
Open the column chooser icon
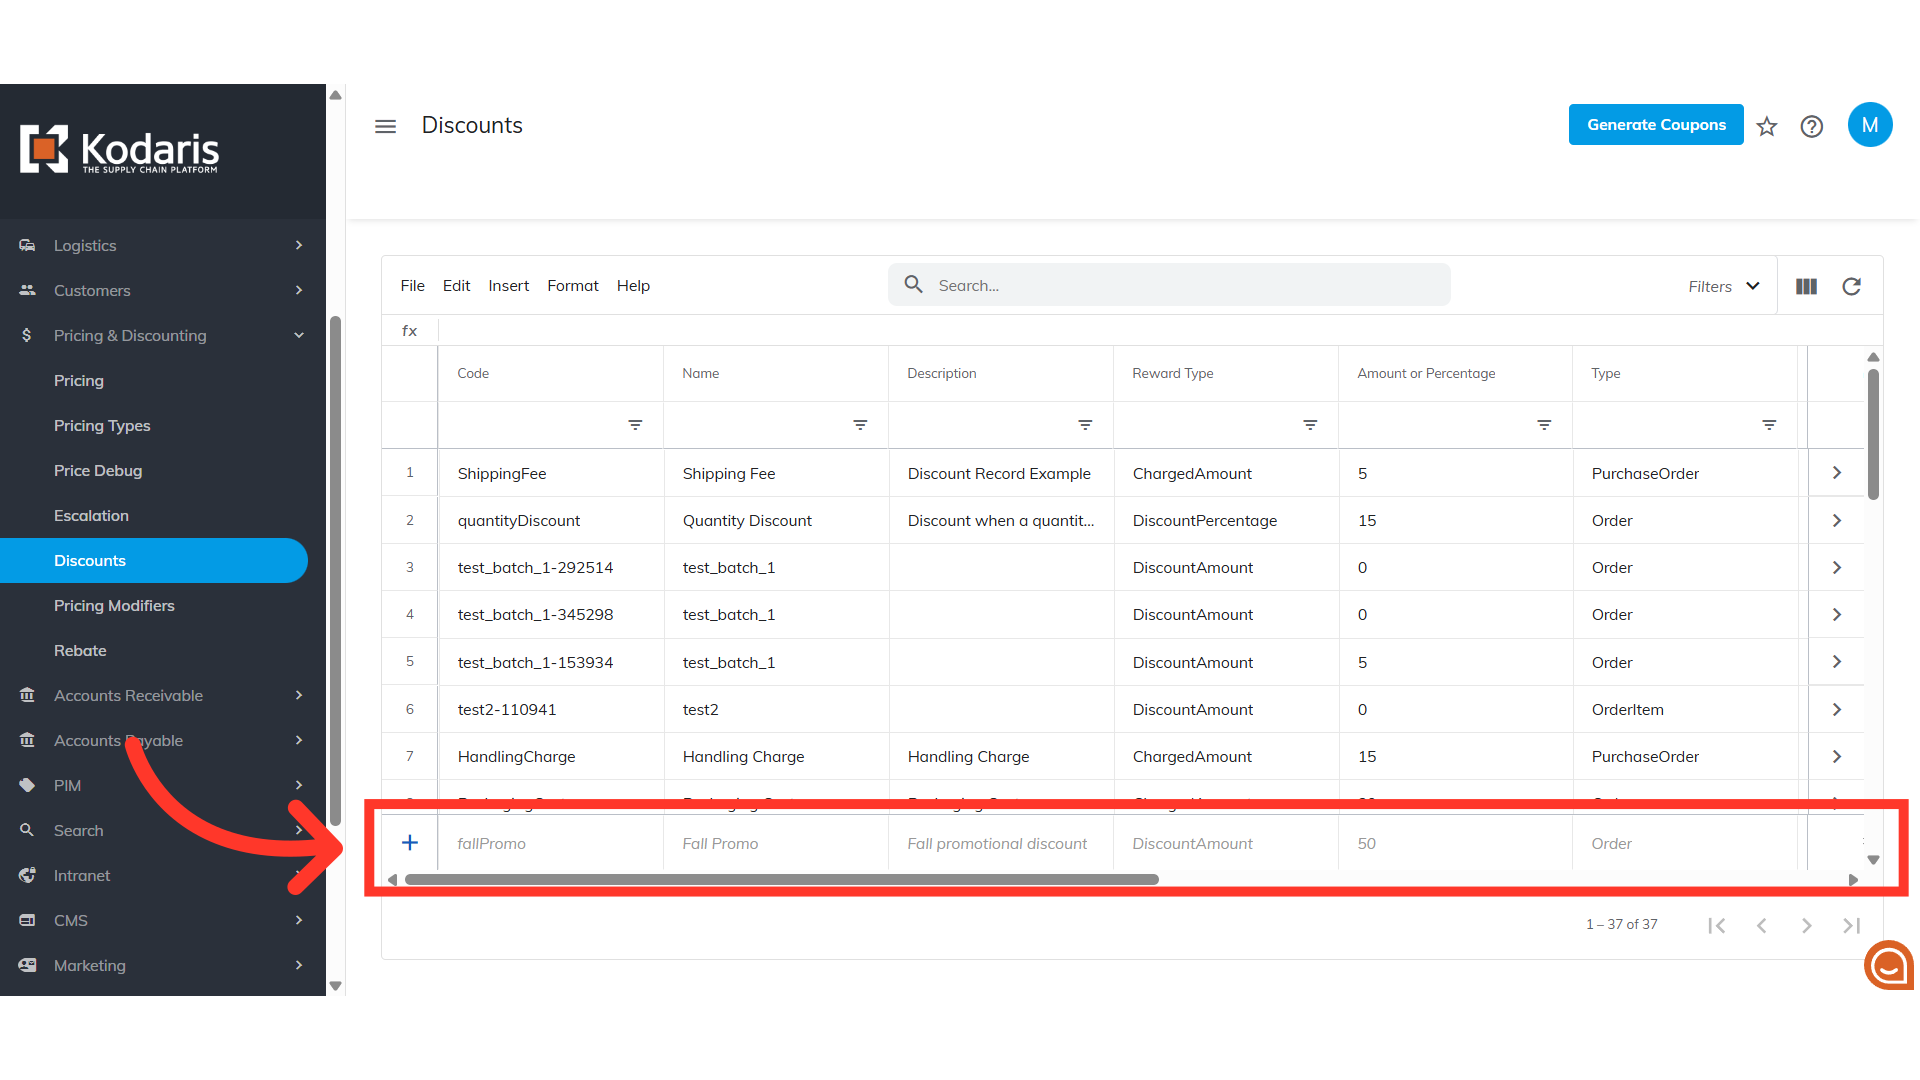click(x=1806, y=286)
